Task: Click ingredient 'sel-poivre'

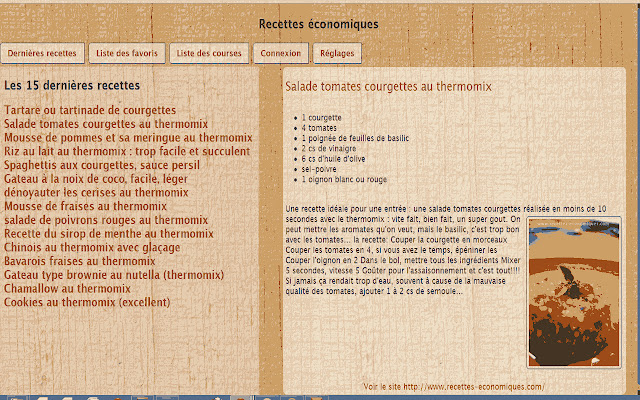Action: [x=319, y=169]
